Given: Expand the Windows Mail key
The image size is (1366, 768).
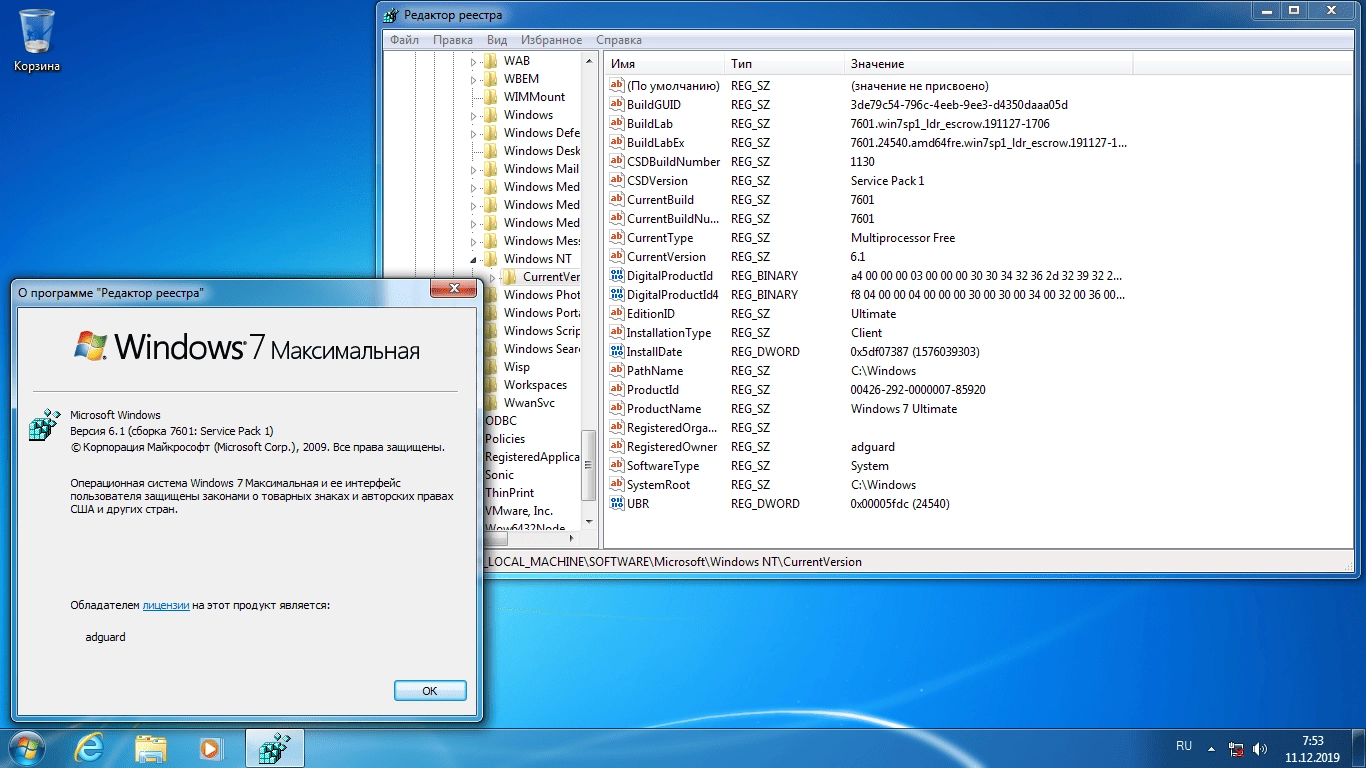Looking at the screenshot, I should (x=474, y=169).
